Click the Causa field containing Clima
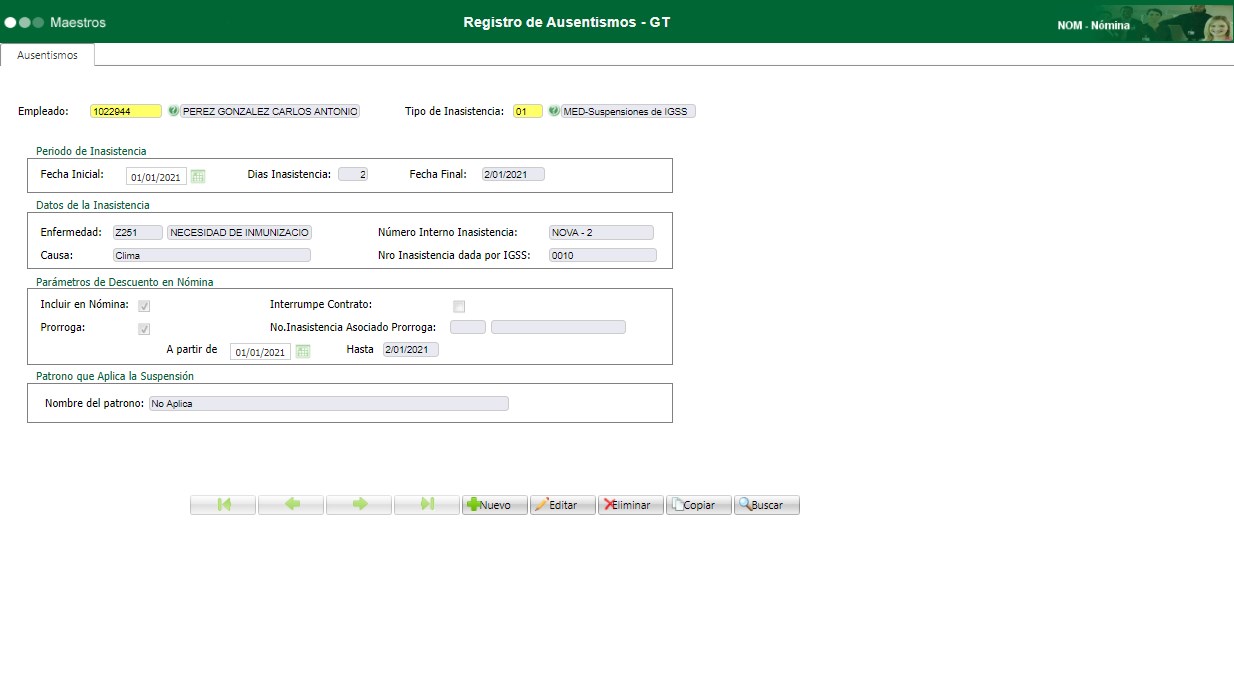Image resolution: width=1234 pixels, height=698 pixels. pos(211,255)
